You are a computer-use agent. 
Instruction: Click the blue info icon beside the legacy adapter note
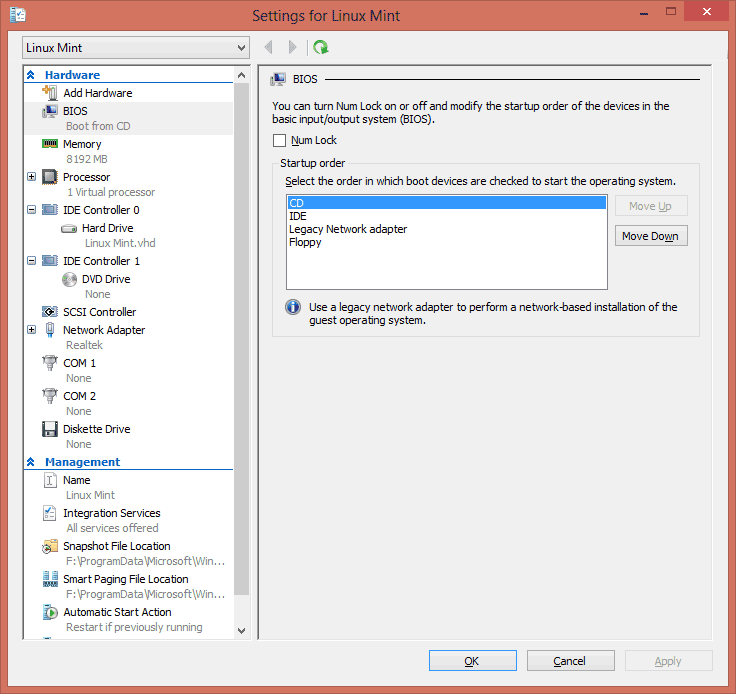[293, 307]
